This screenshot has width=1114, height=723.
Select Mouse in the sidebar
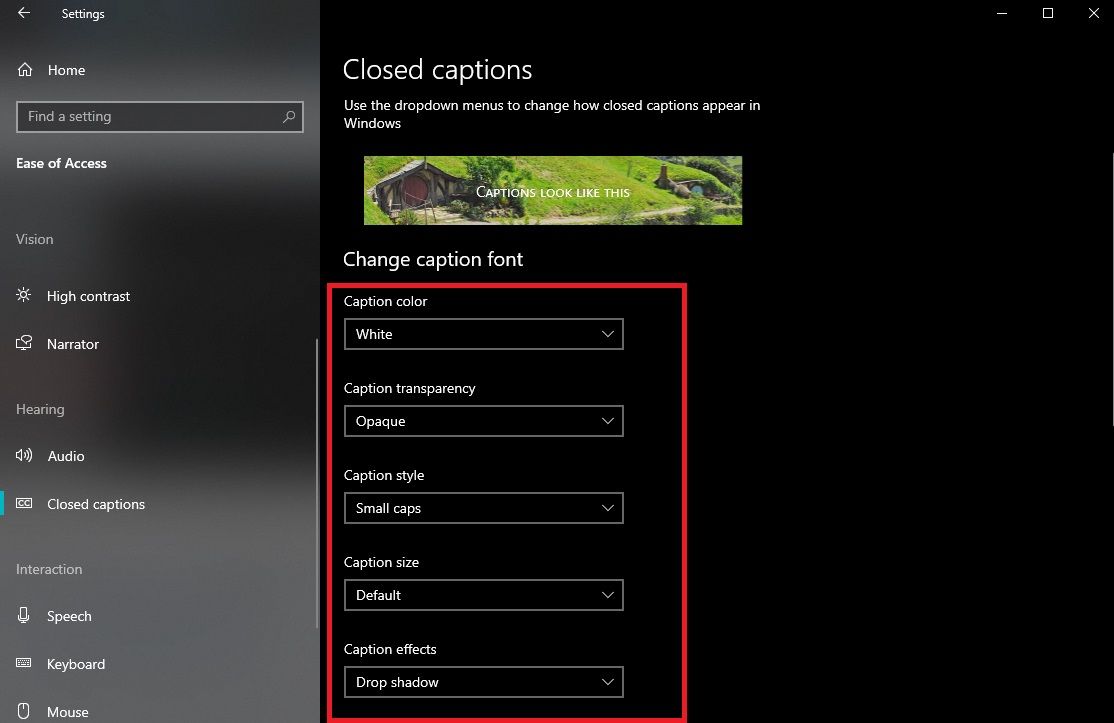coord(68,711)
